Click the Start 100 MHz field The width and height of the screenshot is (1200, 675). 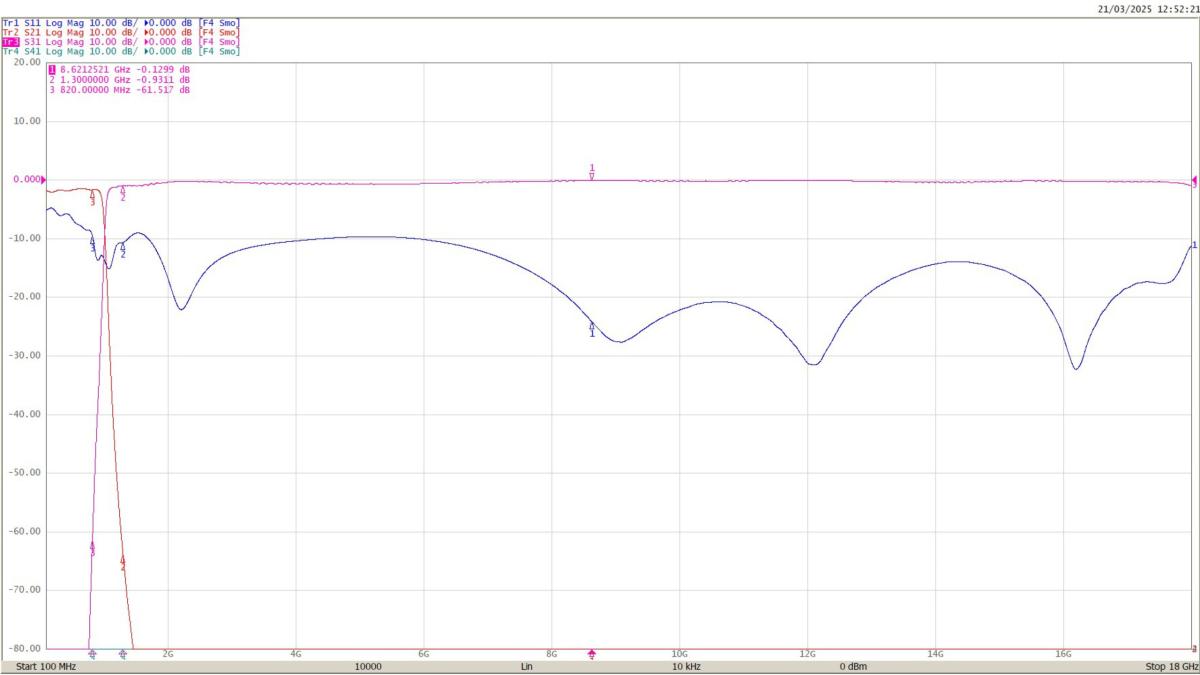pos(46,667)
